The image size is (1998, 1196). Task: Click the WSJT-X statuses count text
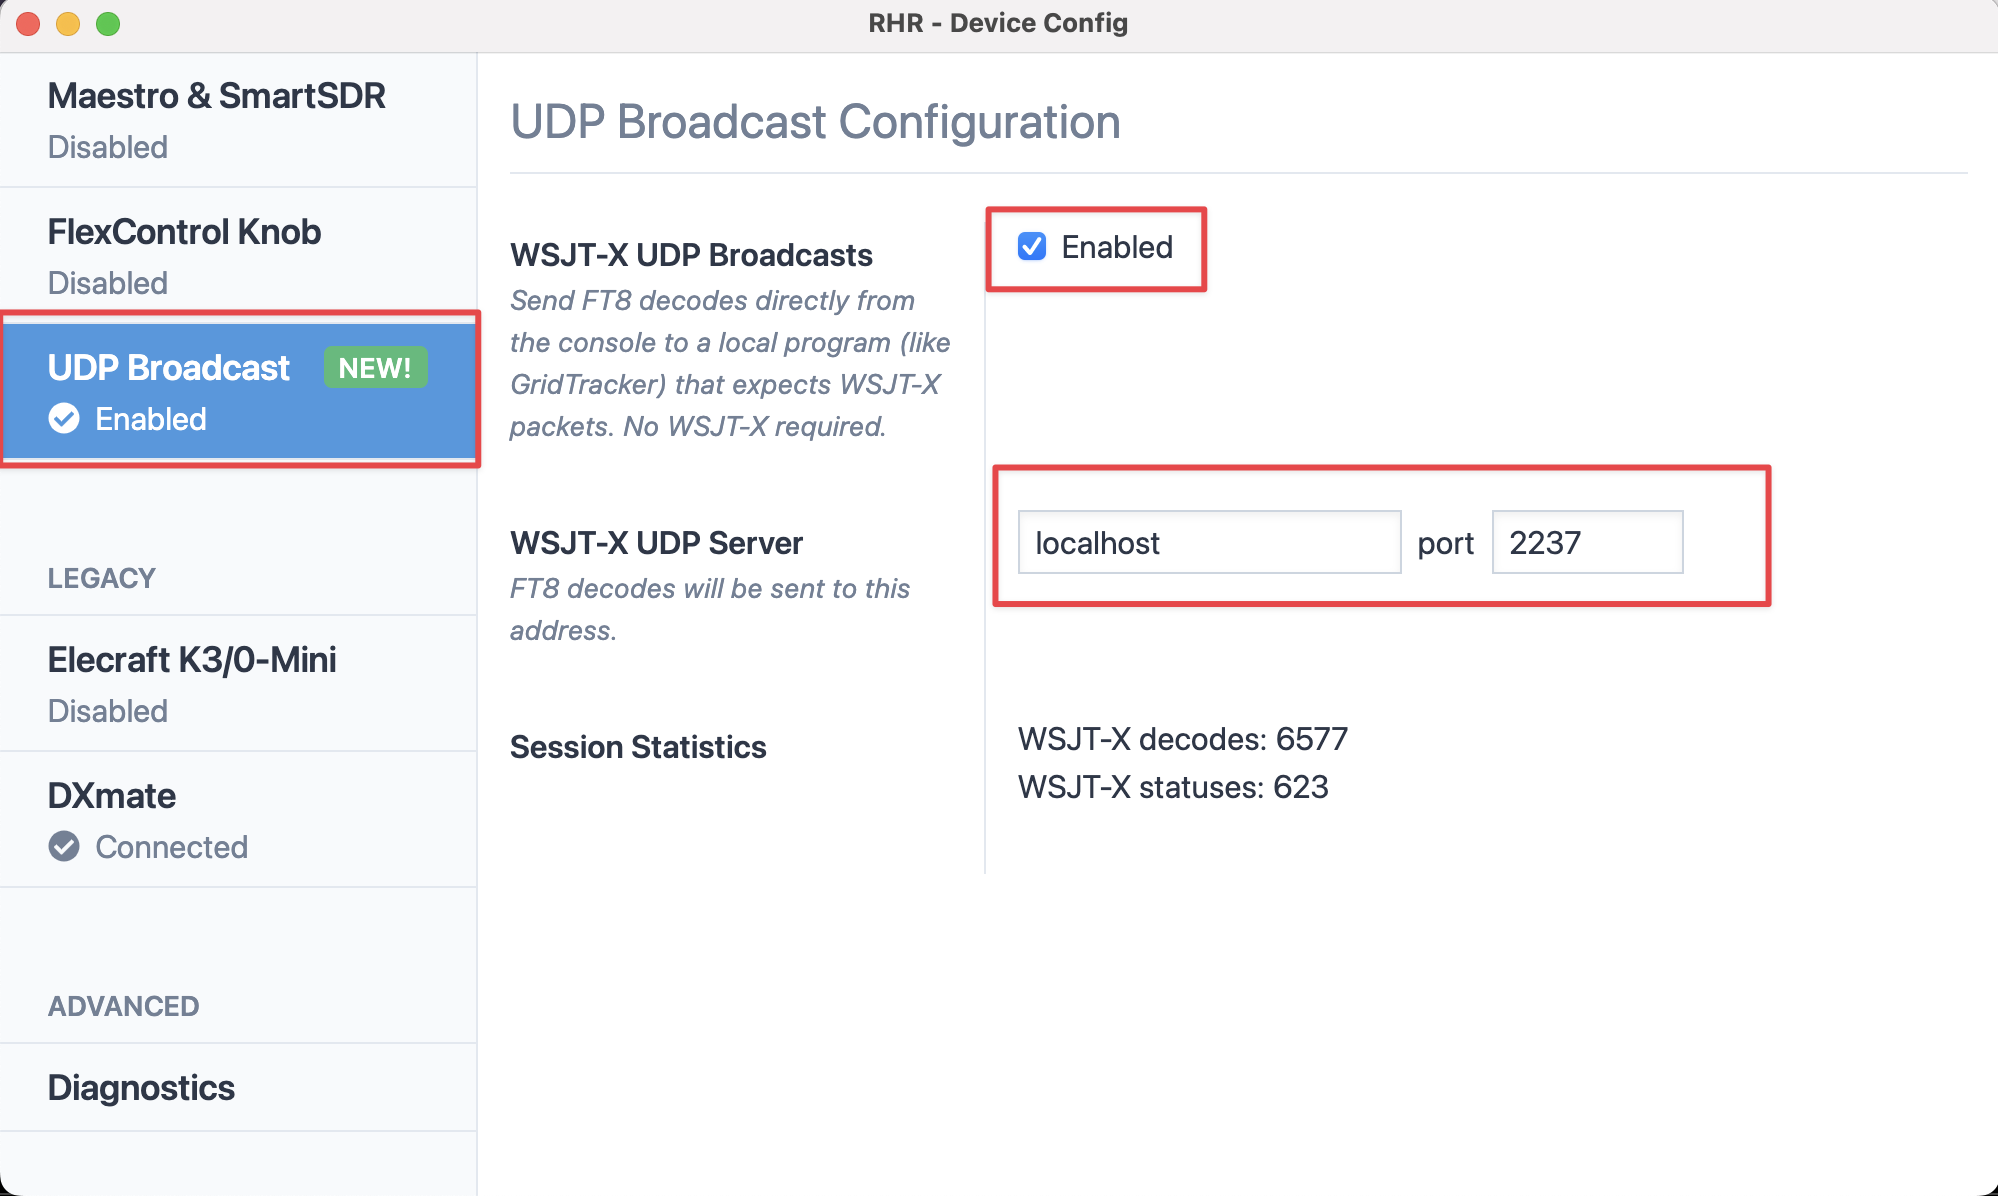tap(1173, 787)
